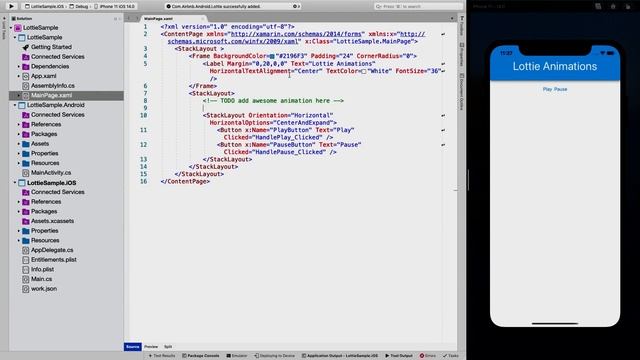
Task: Collapse the LottieSample solution root node
Action: (11, 28)
